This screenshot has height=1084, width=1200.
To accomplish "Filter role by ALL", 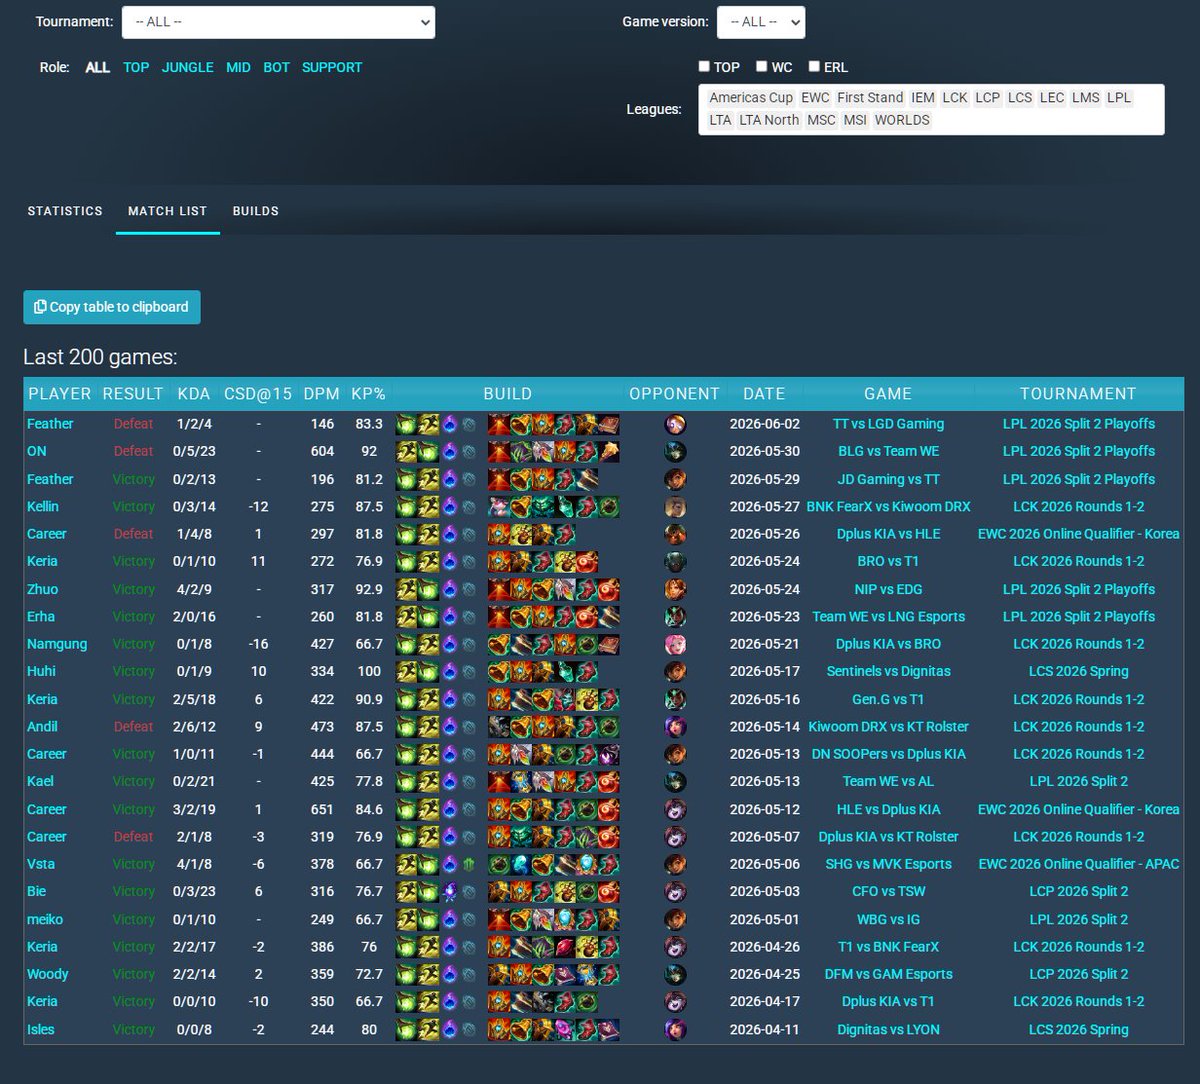I will (97, 67).
